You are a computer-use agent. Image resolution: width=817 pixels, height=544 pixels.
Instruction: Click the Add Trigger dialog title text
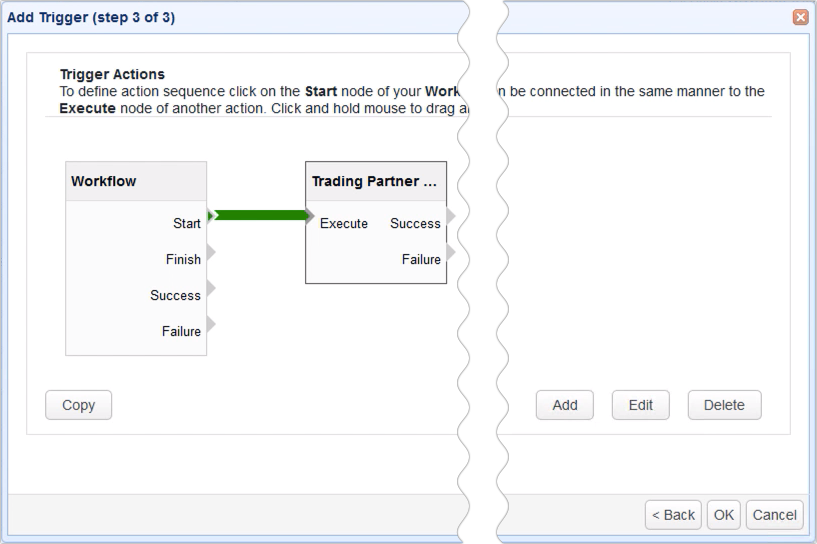[91, 17]
